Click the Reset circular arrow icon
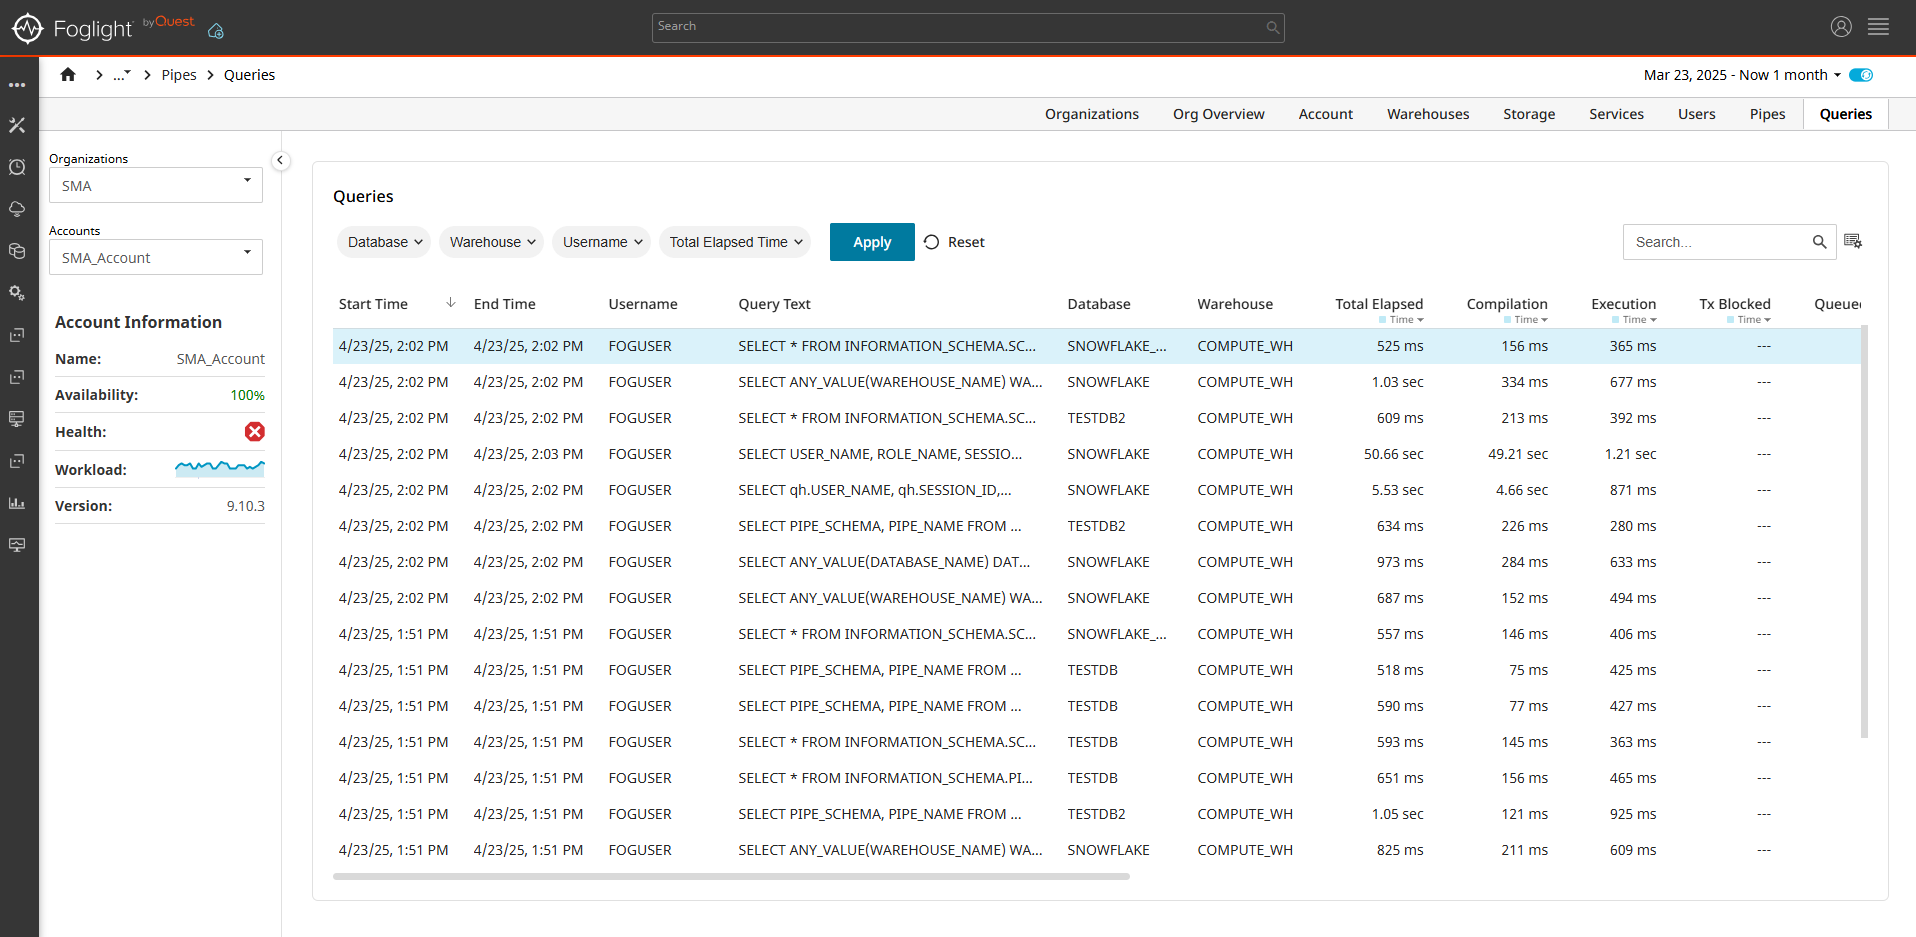 coord(931,242)
